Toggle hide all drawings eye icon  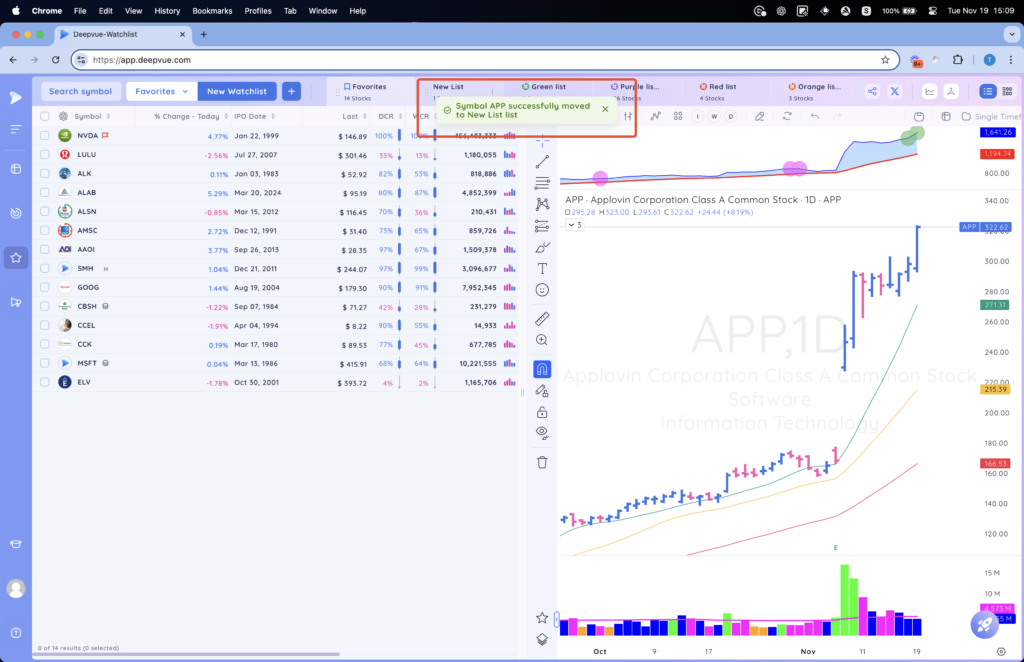pyautogui.click(x=542, y=432)
